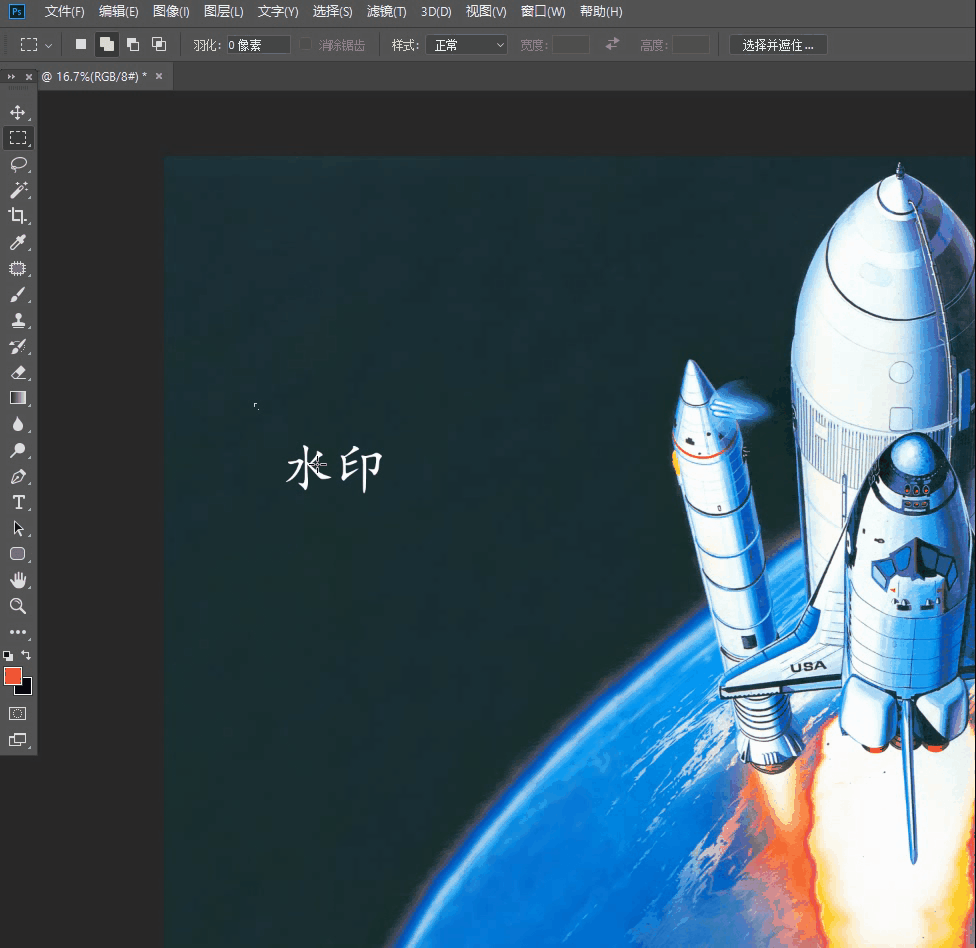Viewport: 976px width, 948px height.
Task: Open the 文件(F) menu
Action: pyautogui.click(x=64, y=12)
